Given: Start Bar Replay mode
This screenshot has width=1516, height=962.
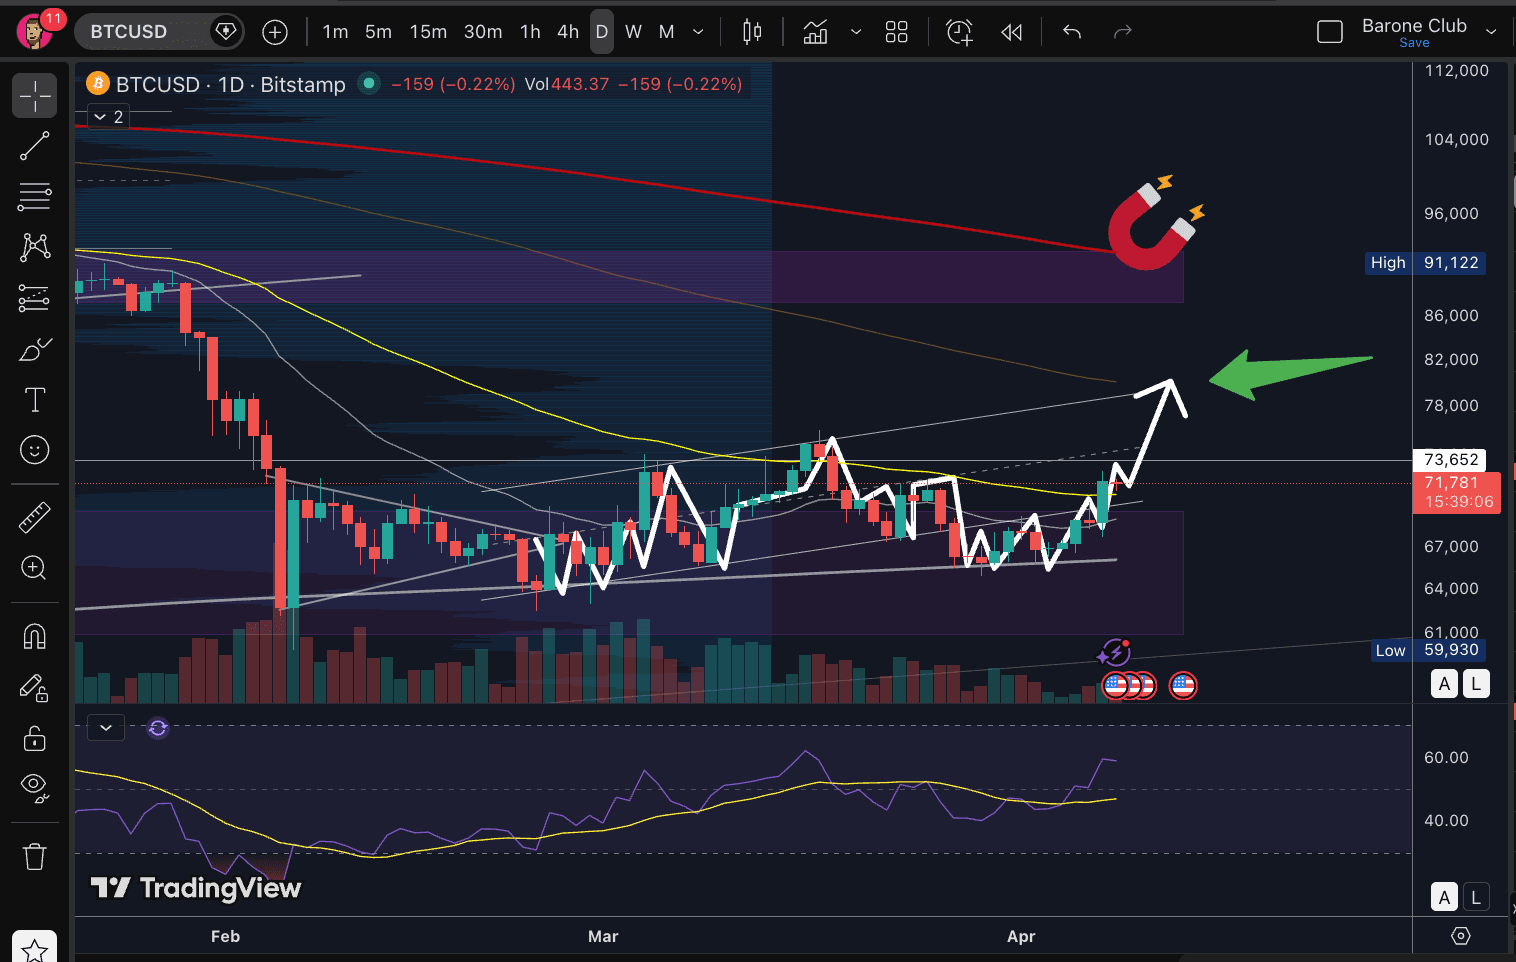Looking at the screenshot, I should [x=1011, y=31].
